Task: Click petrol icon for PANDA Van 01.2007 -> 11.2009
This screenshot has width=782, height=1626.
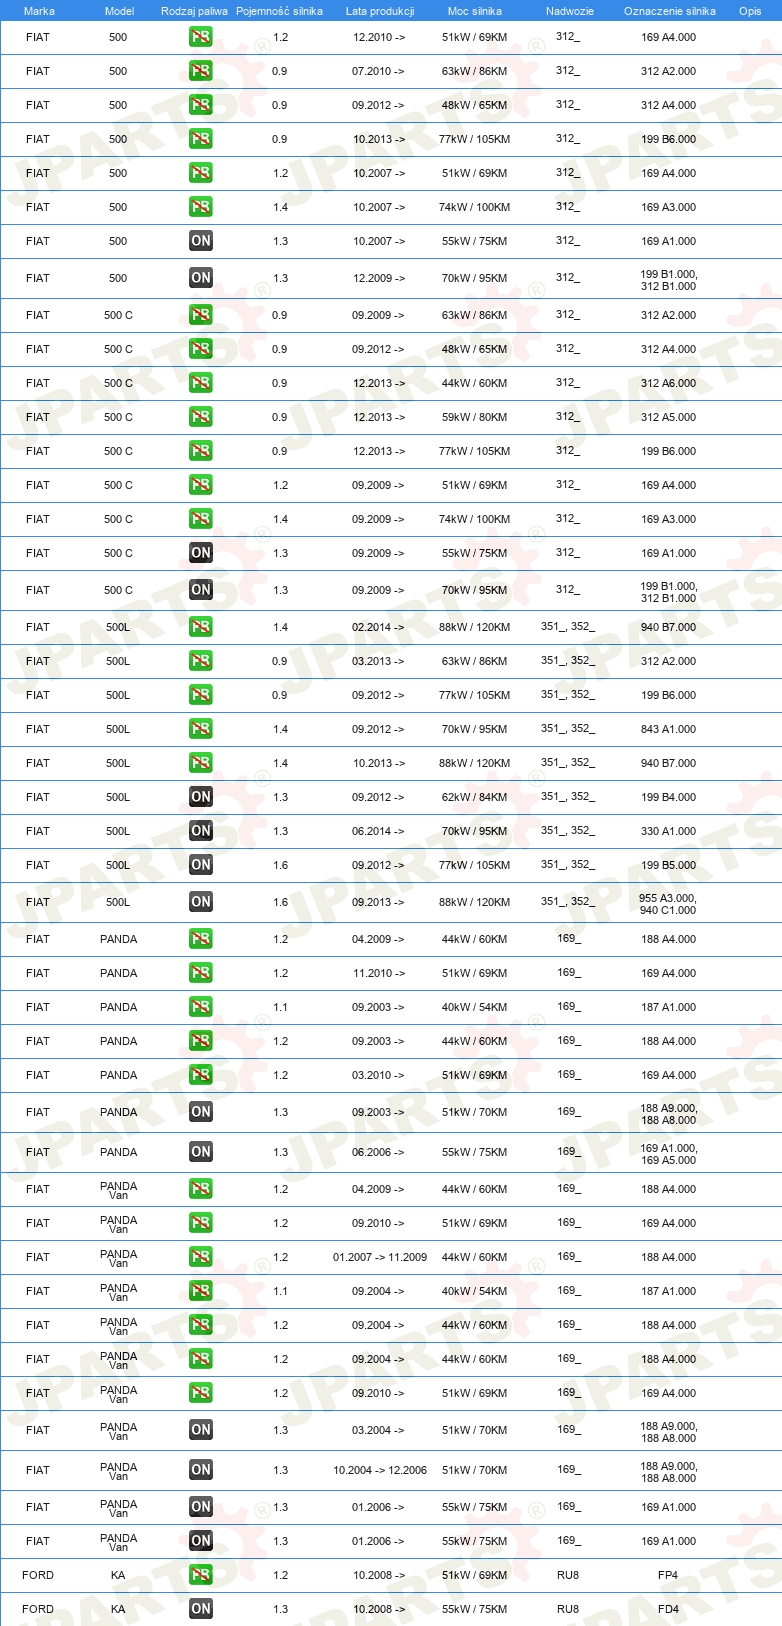Action: click(201, 1257)
